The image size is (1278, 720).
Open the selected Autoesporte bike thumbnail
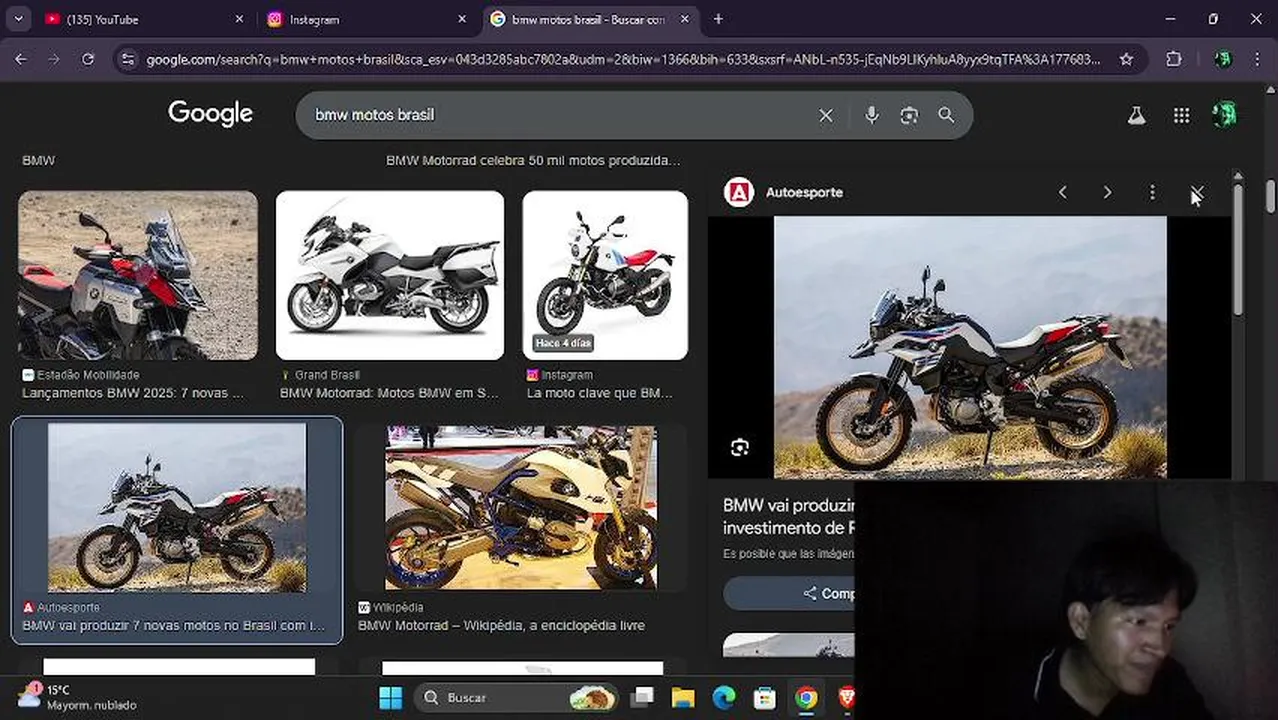pyautogui.click(x=177, y=507)
